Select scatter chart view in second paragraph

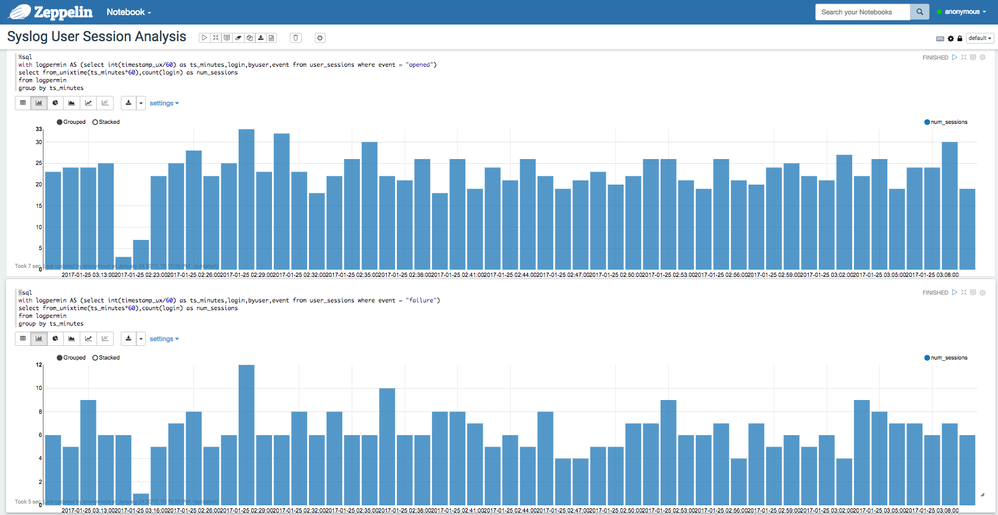(x=104, y=339)
